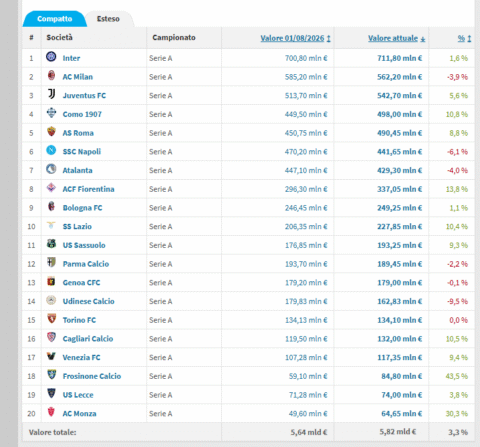The image size is (480, 447).
Task: Open the Genoa CFC club link
Action: [x=82, y=282]
